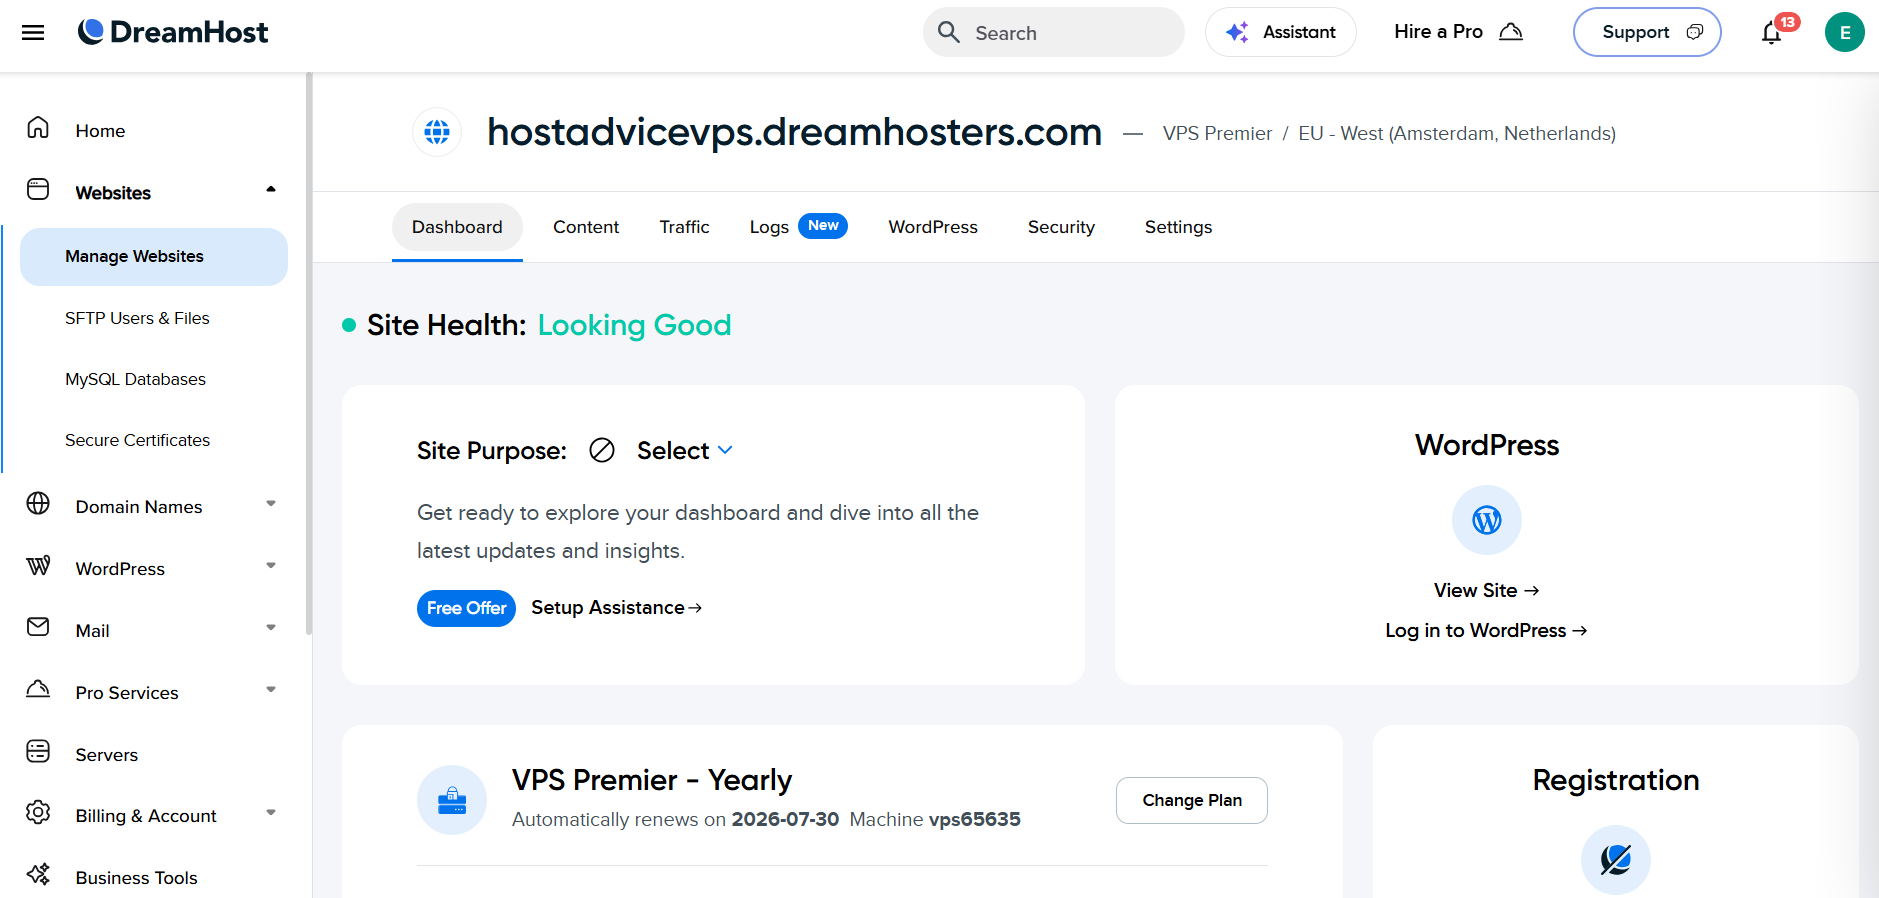Click the Billing & Account gear icon
1879x898 pixels.
[x=38, y=812]
